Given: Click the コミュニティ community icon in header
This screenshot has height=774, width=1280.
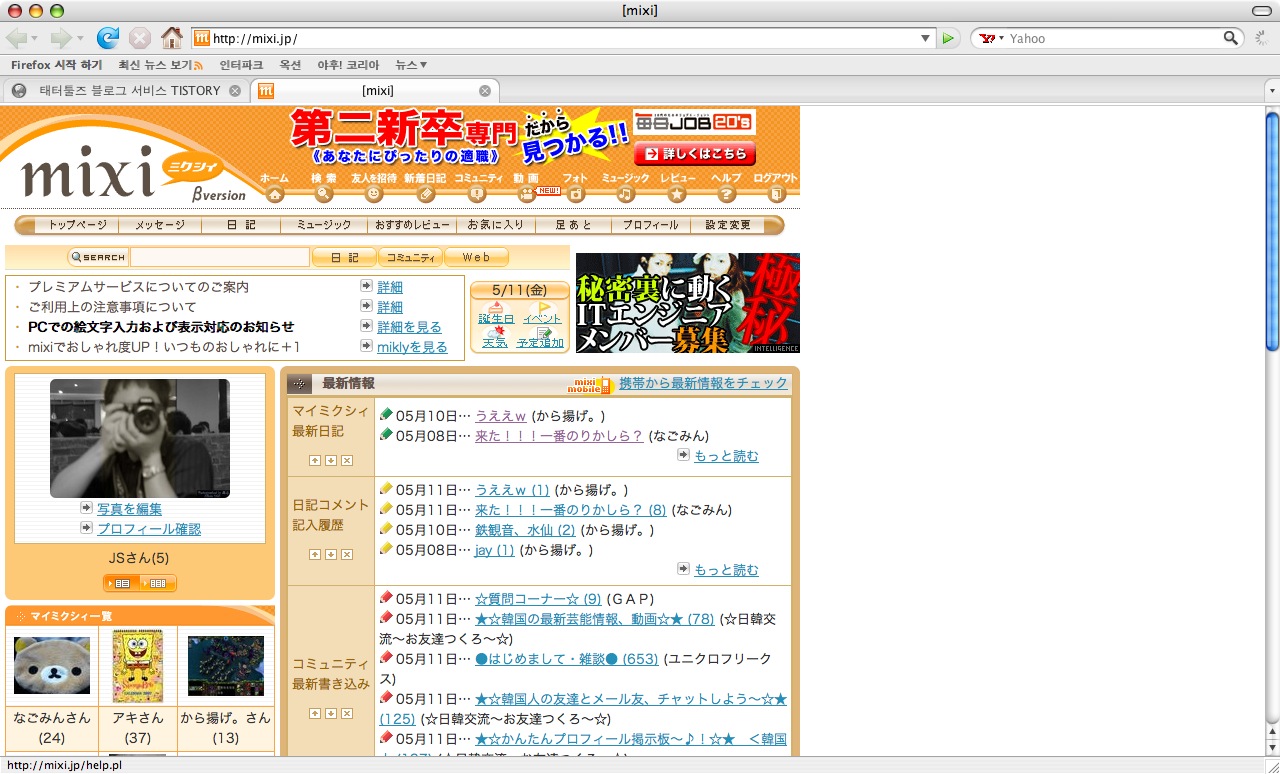Looking at the screenshot, I should point(477,194).
